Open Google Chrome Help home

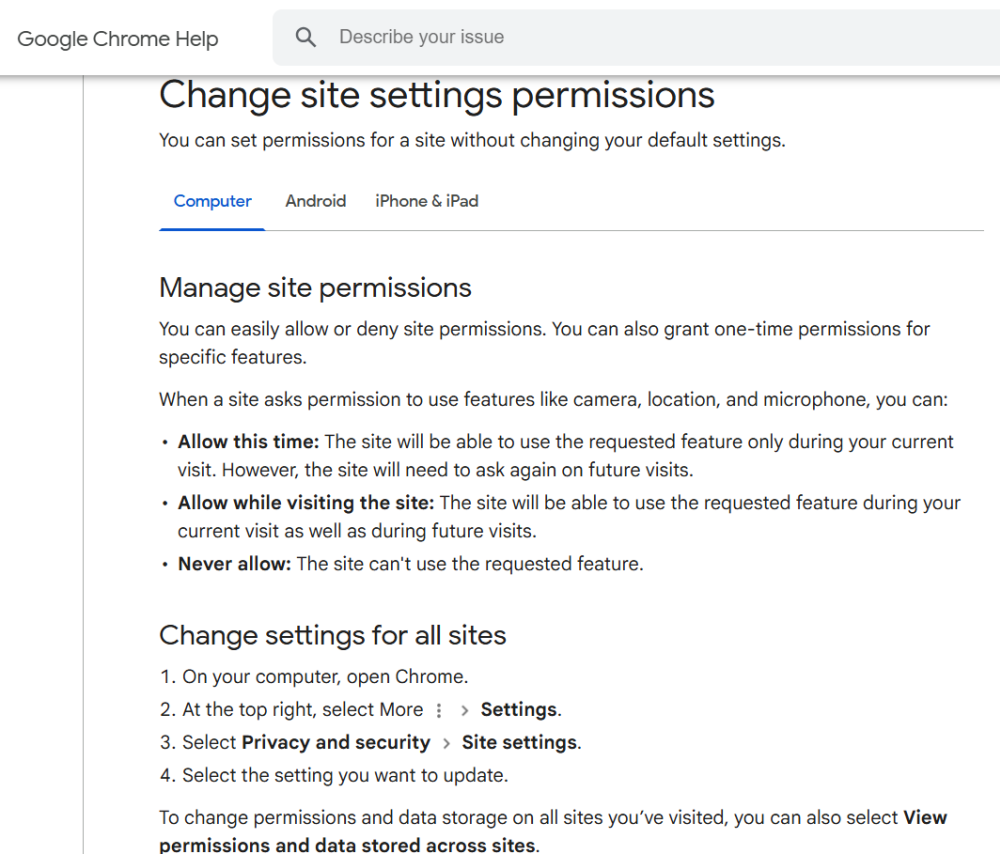(x=117, y=39)
